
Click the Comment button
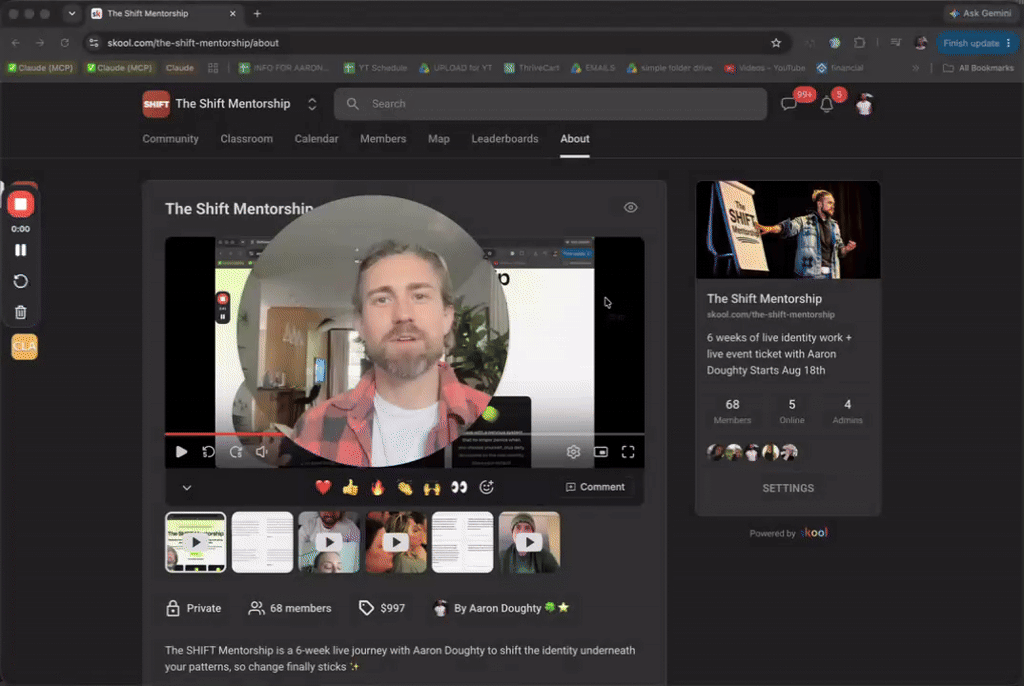coord(595,487)
